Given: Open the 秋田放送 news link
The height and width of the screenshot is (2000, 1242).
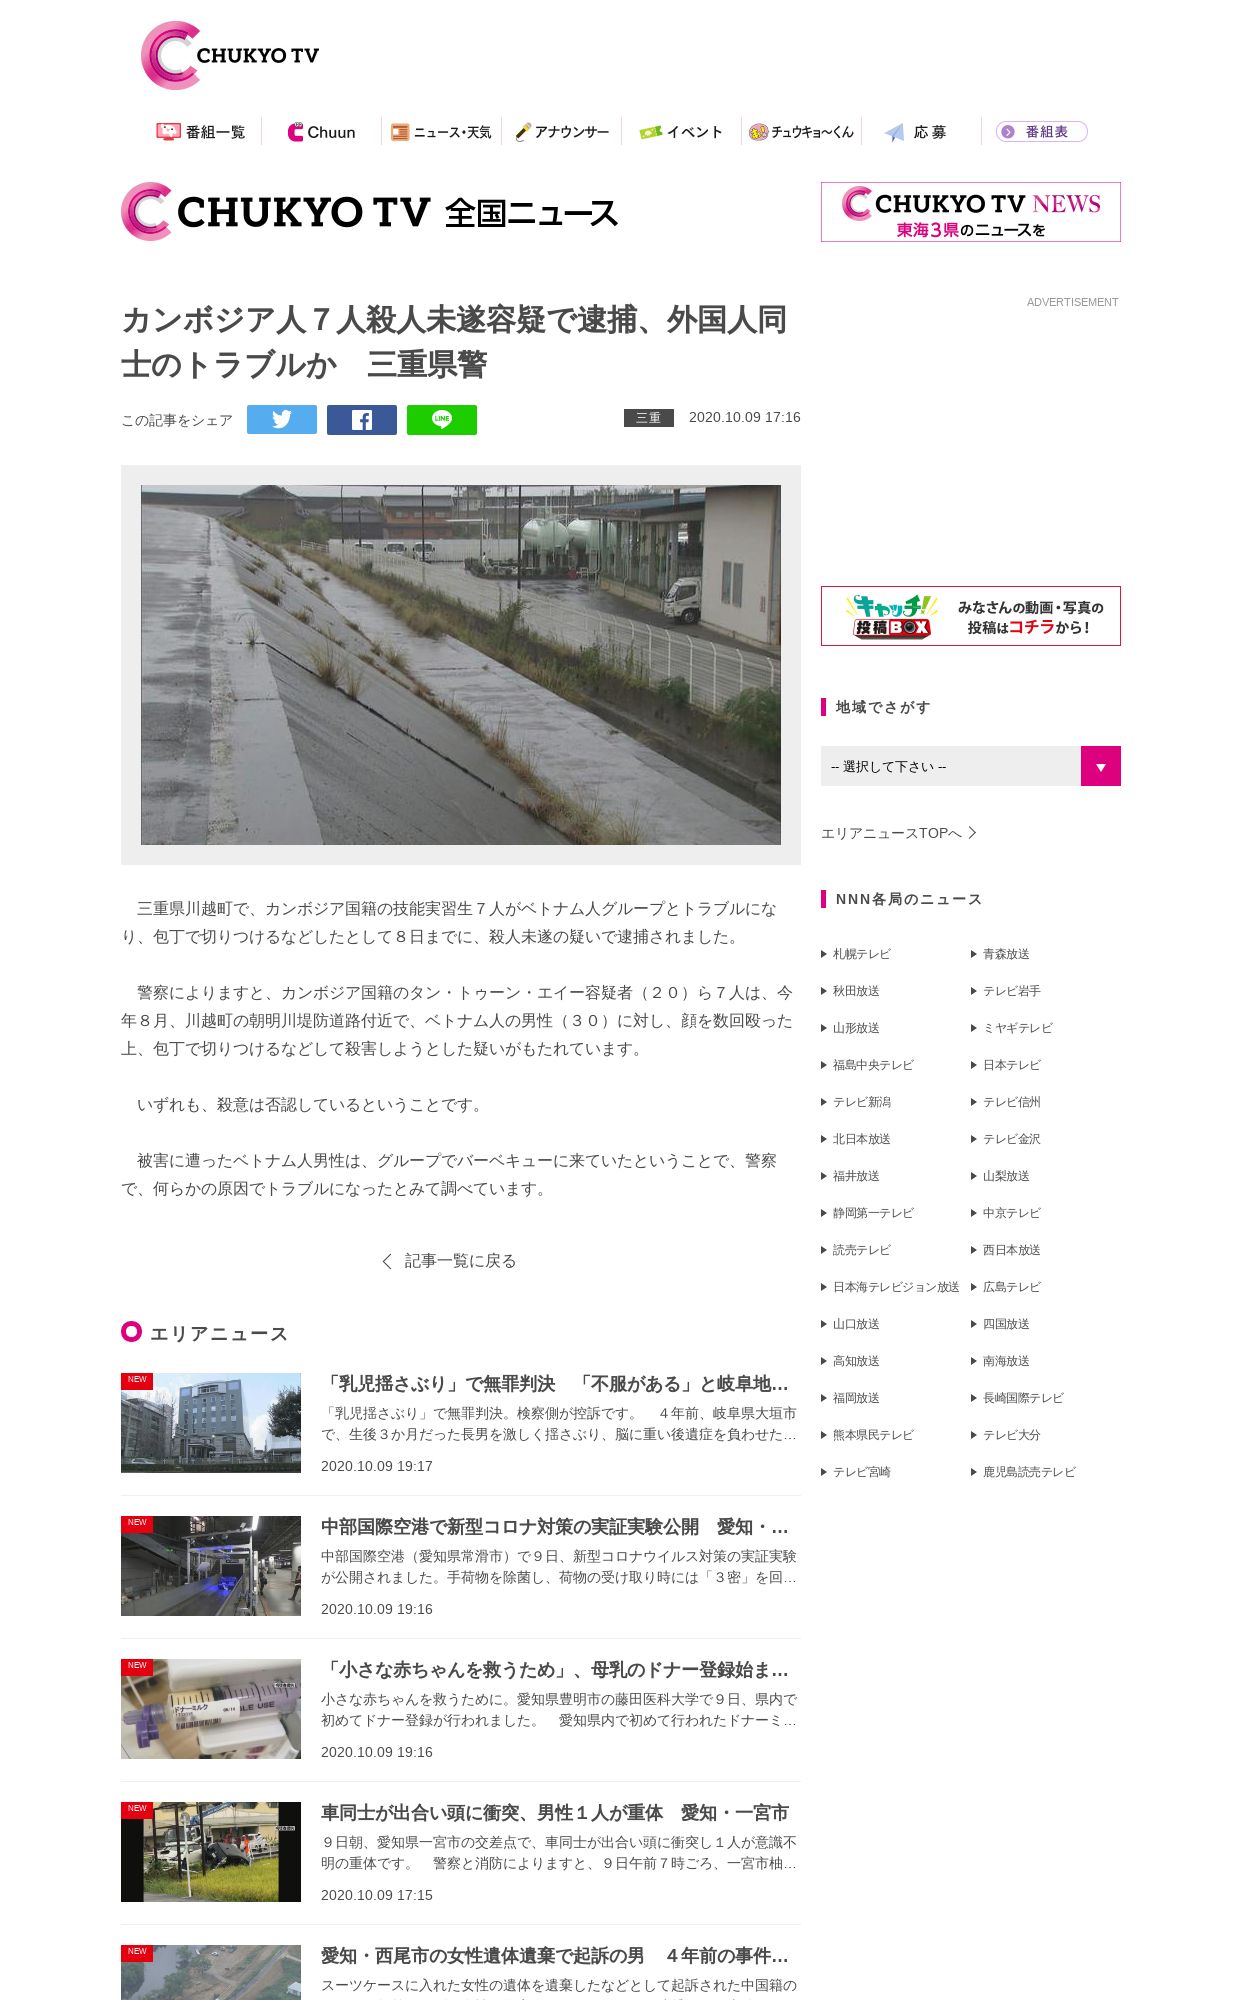Looking at the screenshot, I should pyautogui.click(x=851, y=991).
